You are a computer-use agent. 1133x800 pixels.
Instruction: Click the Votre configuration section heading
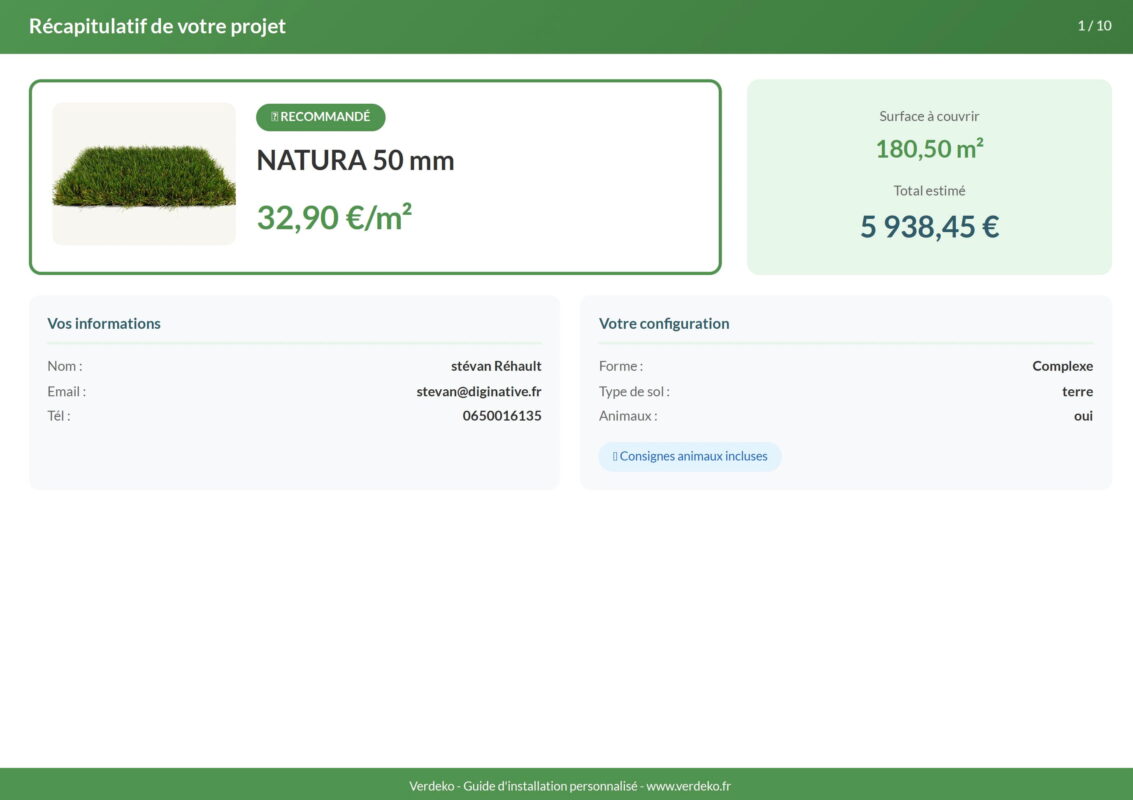tap(664, 323)
